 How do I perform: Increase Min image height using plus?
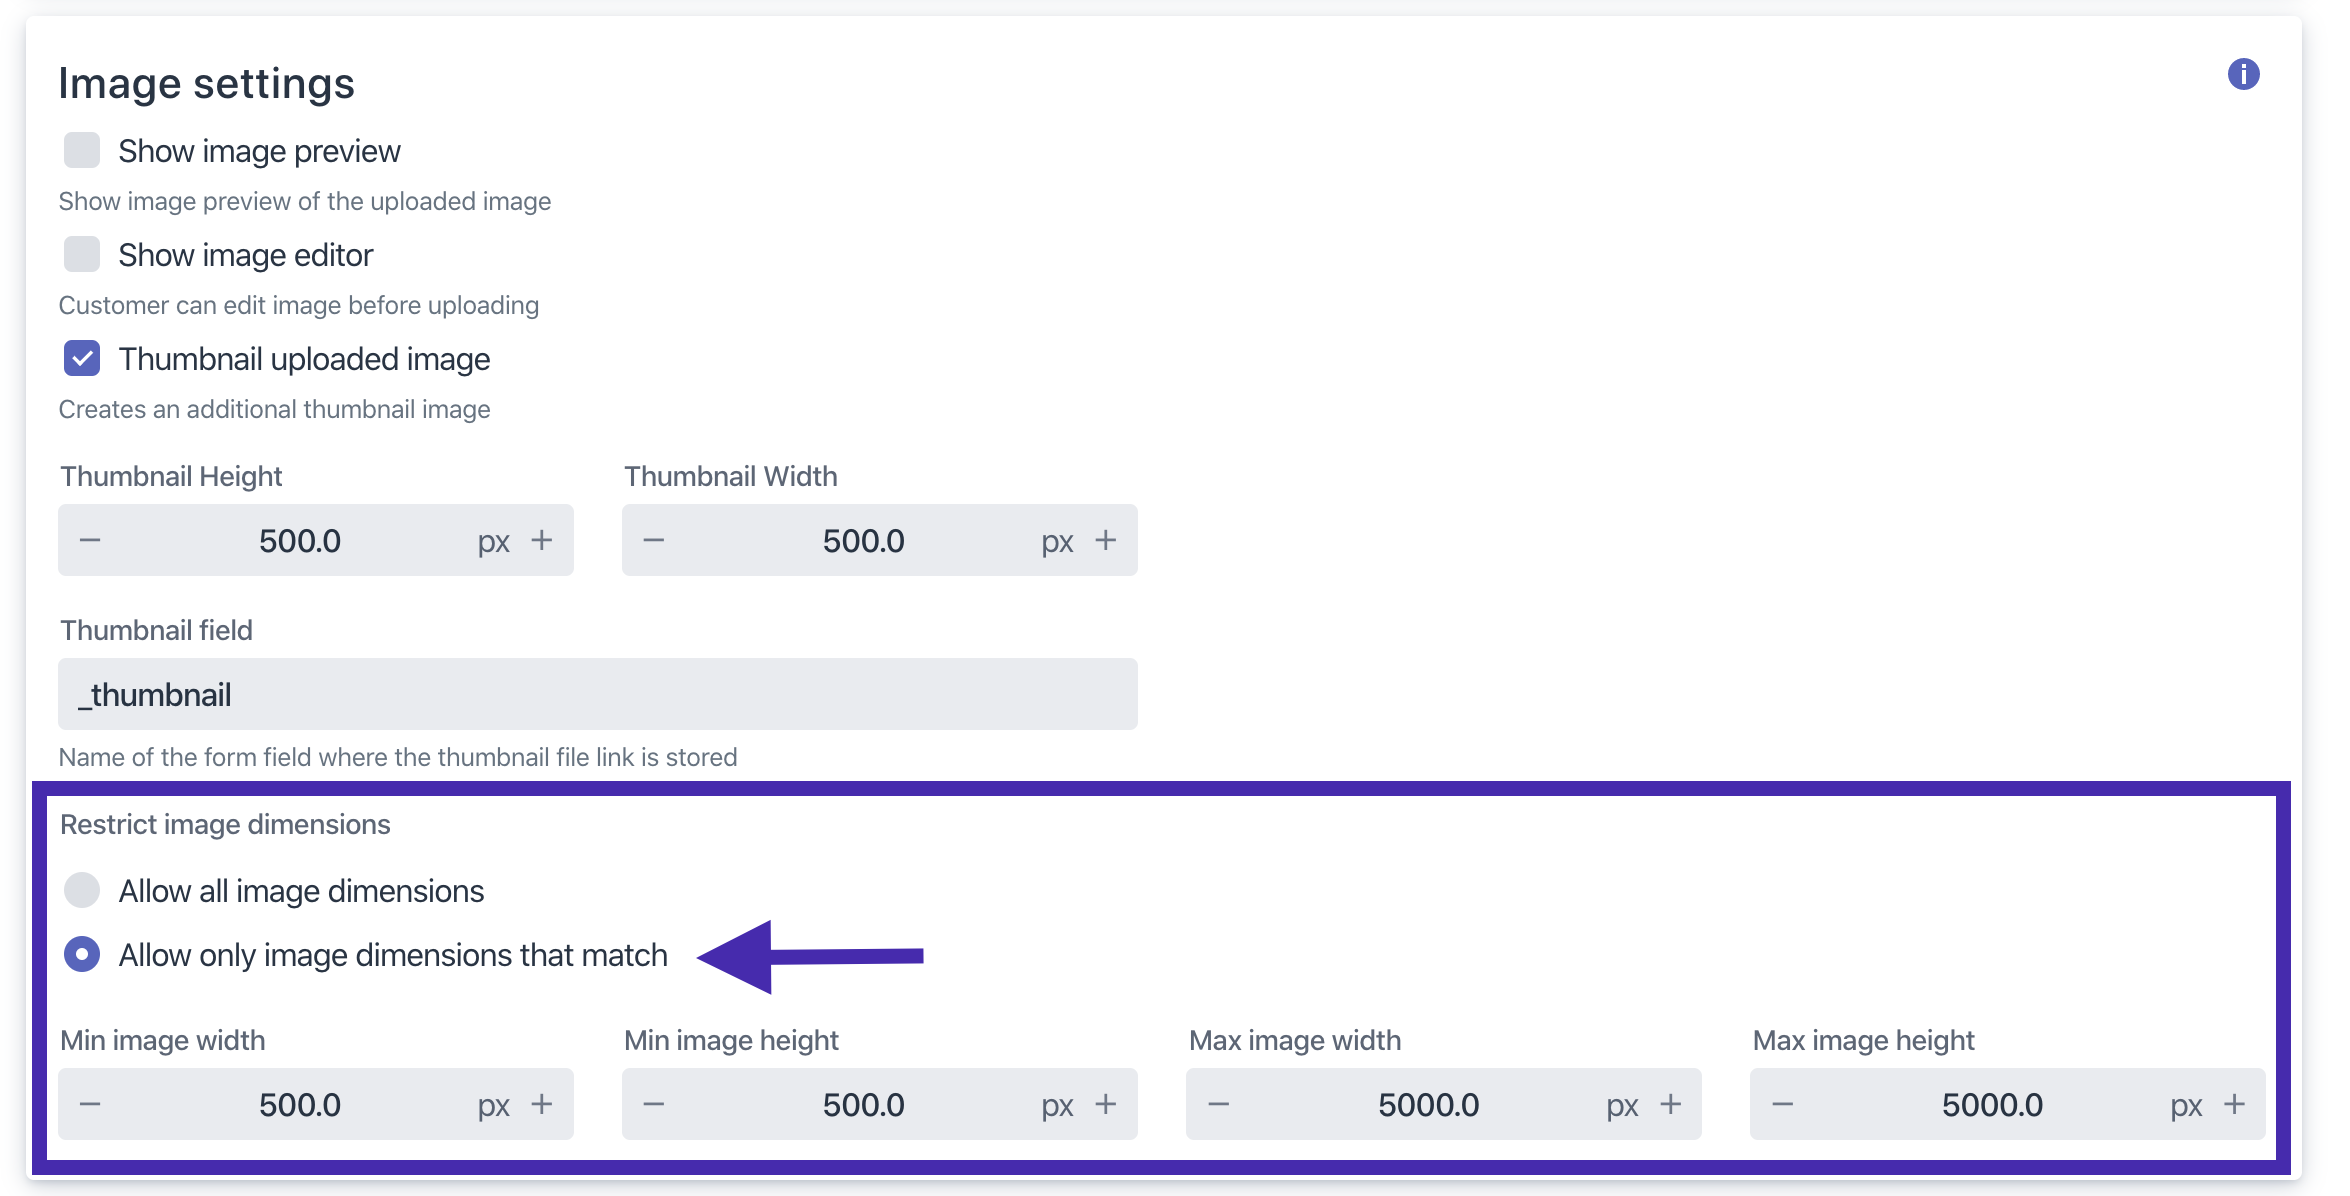click(1106, 1105)
